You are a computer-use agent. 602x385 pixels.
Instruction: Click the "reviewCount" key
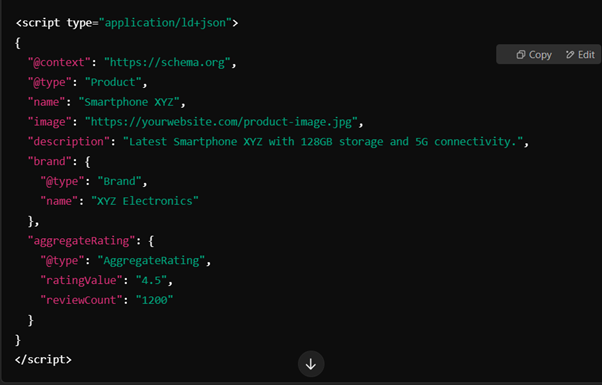(81, 300)
